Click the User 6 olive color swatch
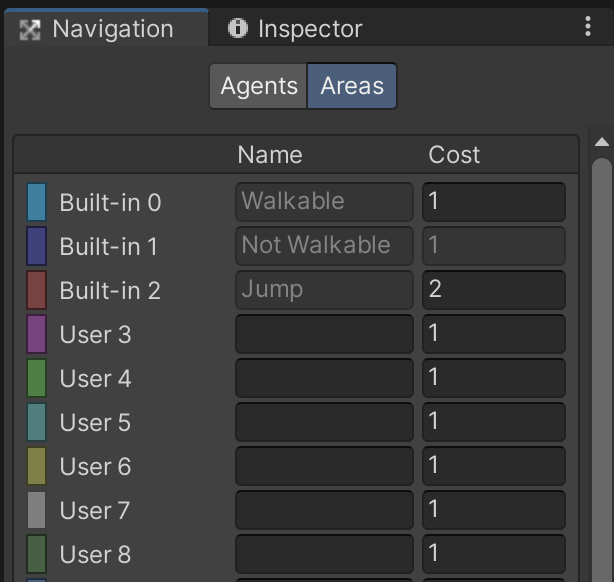The image size is (614, 582). (37, 466)
